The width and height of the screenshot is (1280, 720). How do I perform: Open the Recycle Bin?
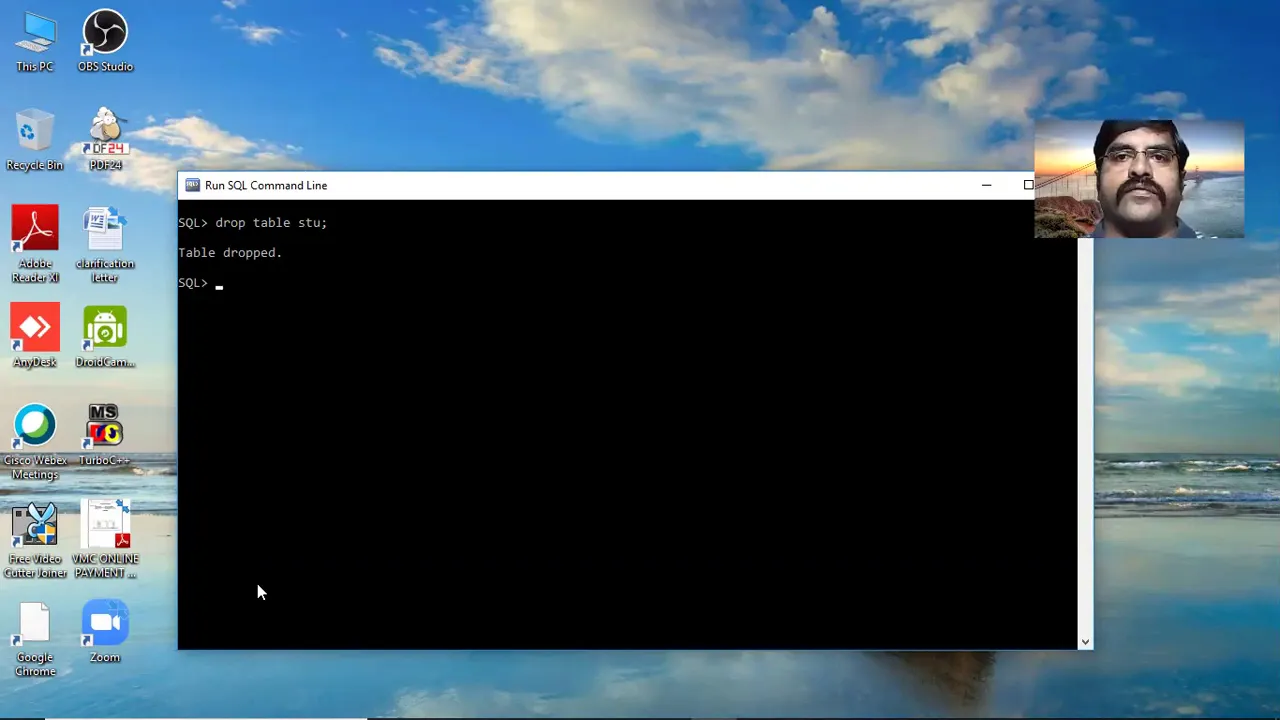pyautogui.click(x=35, y=140)
